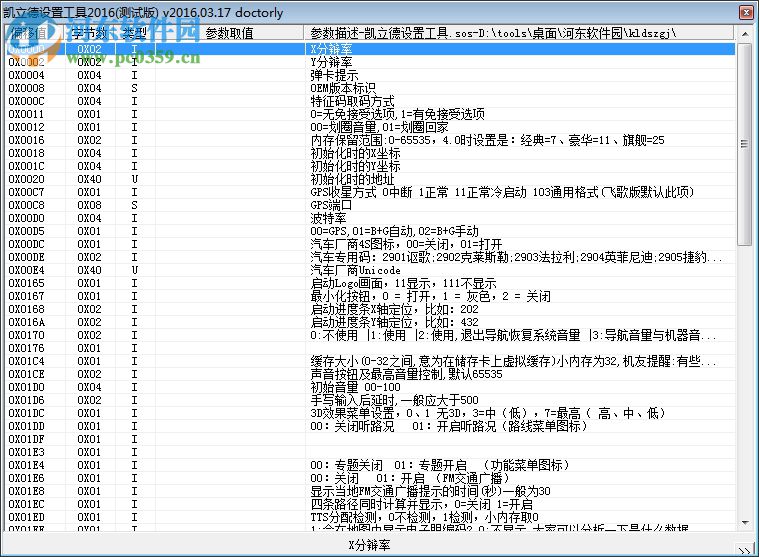The height and width of the screenshot is (557, 759).
Task: Click offset 0X0170 cell
Action: 26,335
